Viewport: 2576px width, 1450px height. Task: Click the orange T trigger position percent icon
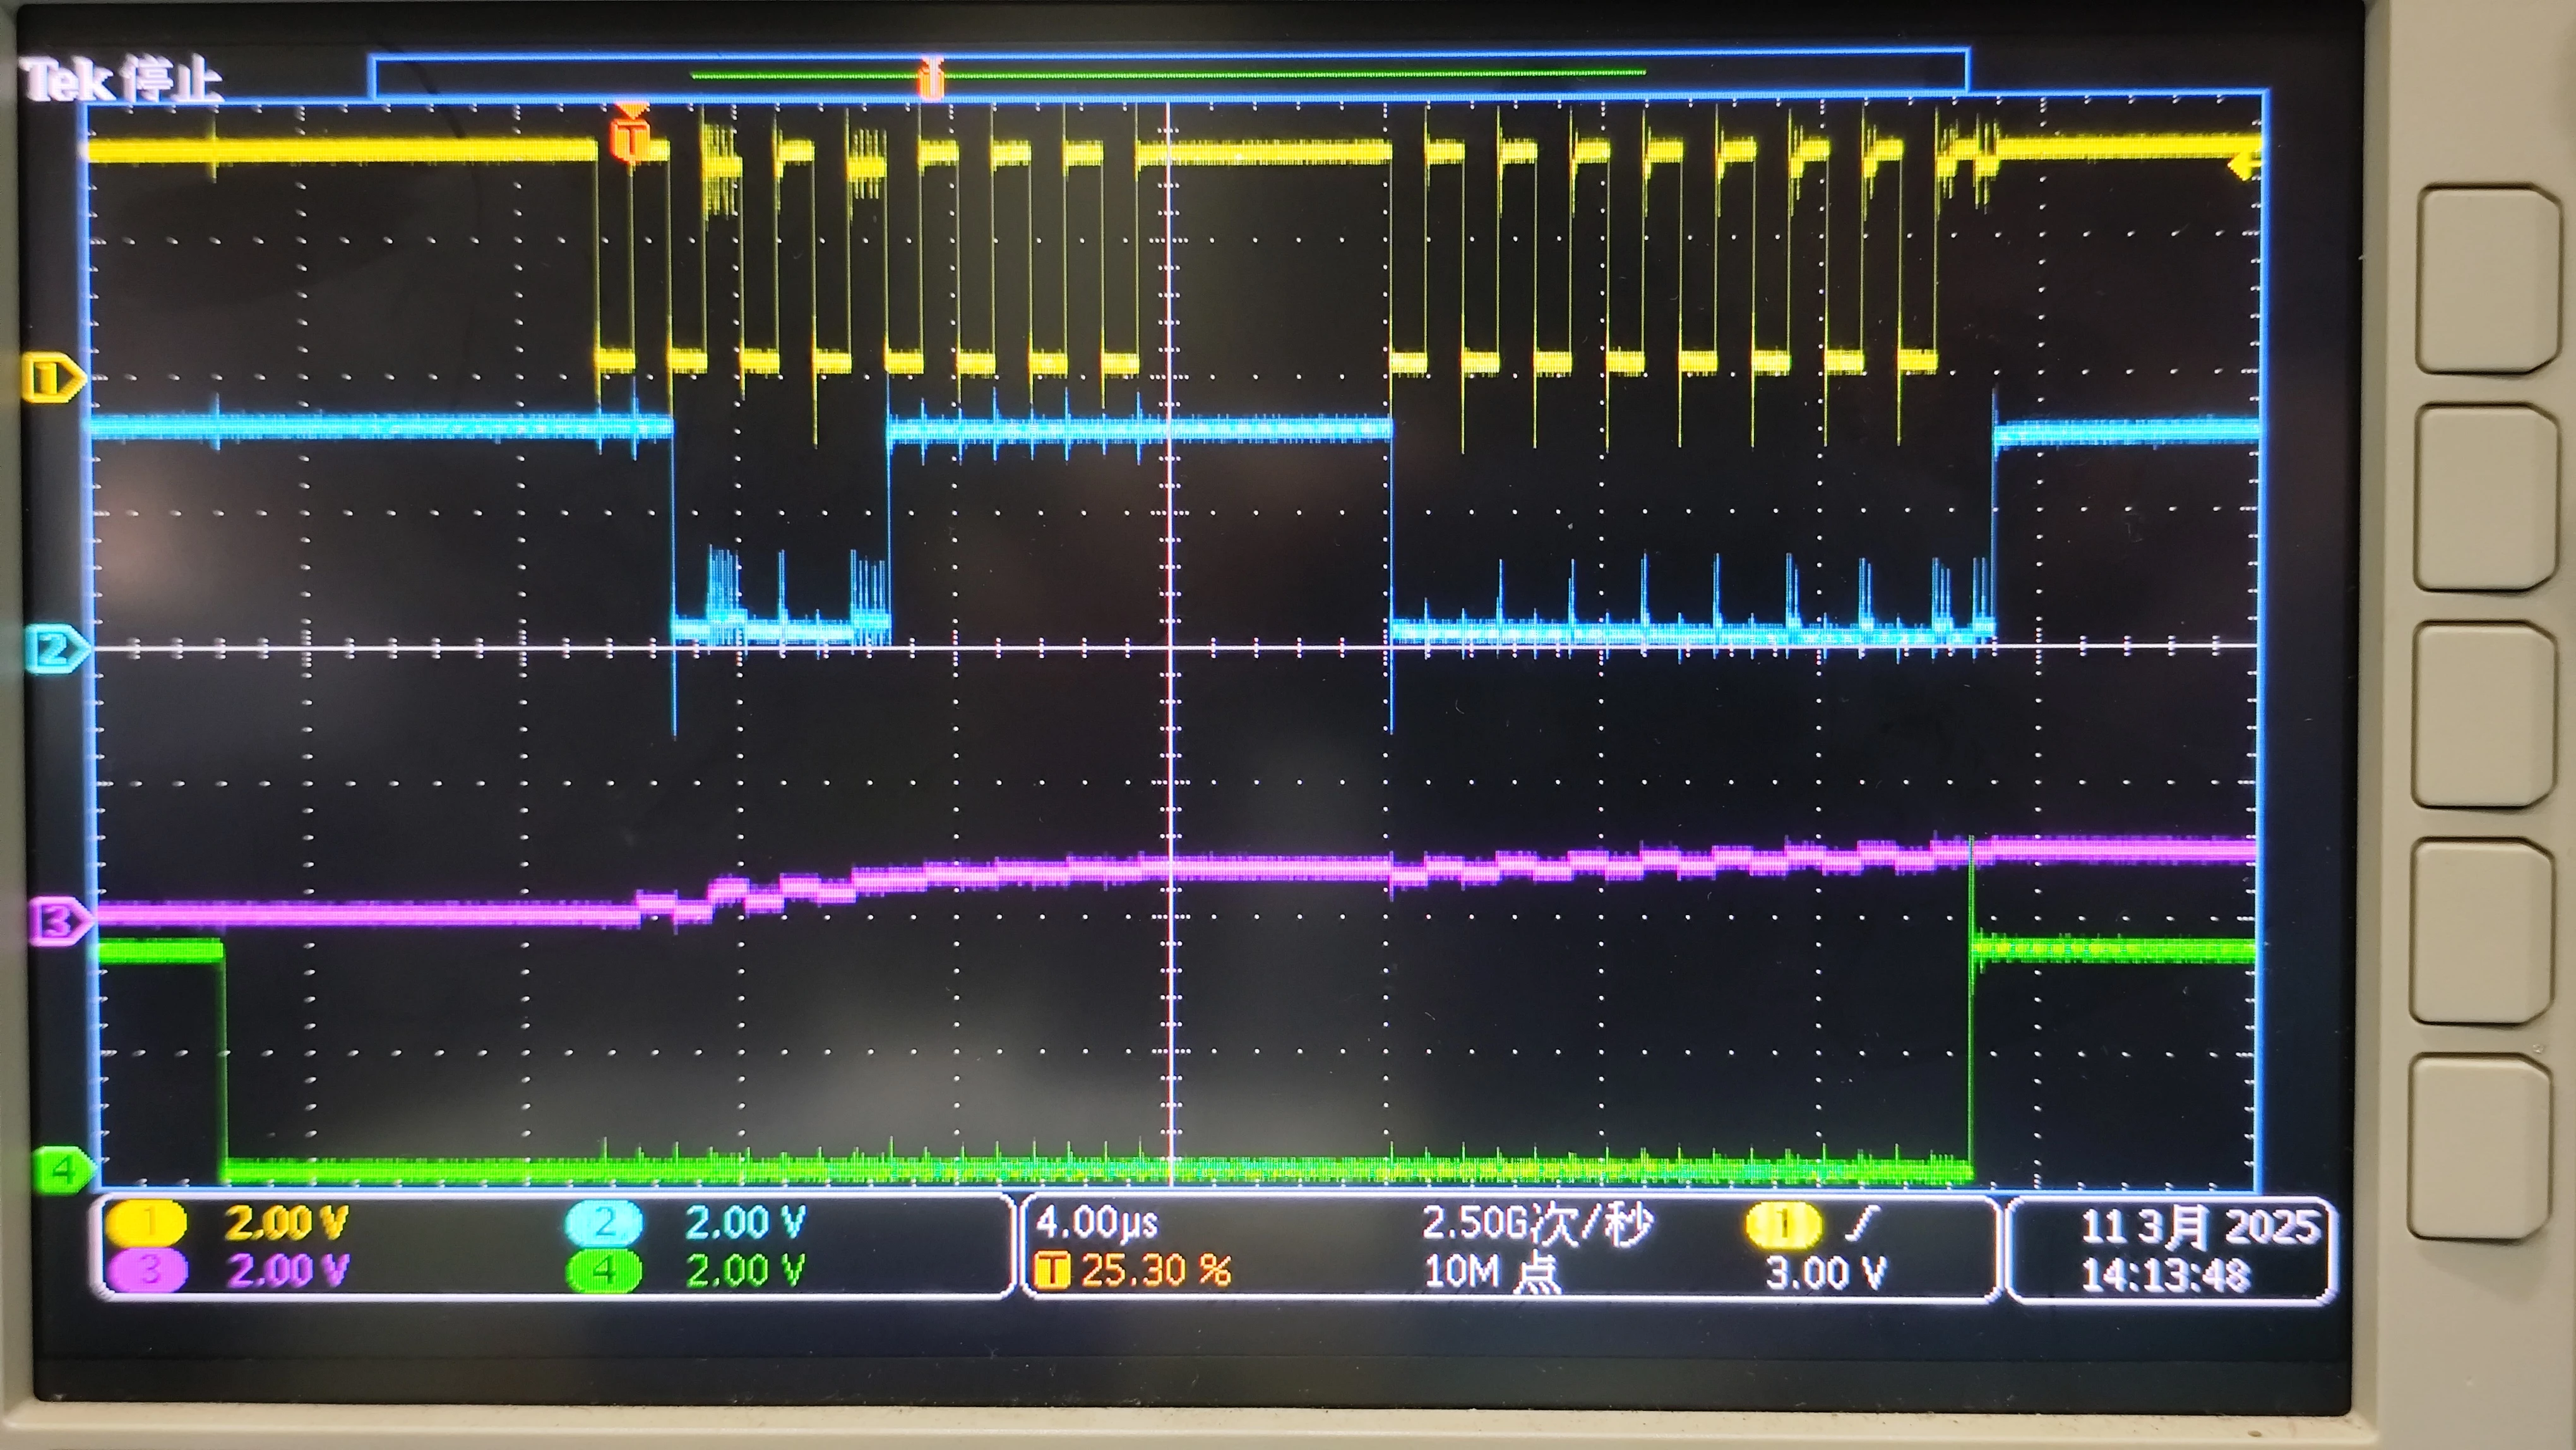click(1053, 1271)
